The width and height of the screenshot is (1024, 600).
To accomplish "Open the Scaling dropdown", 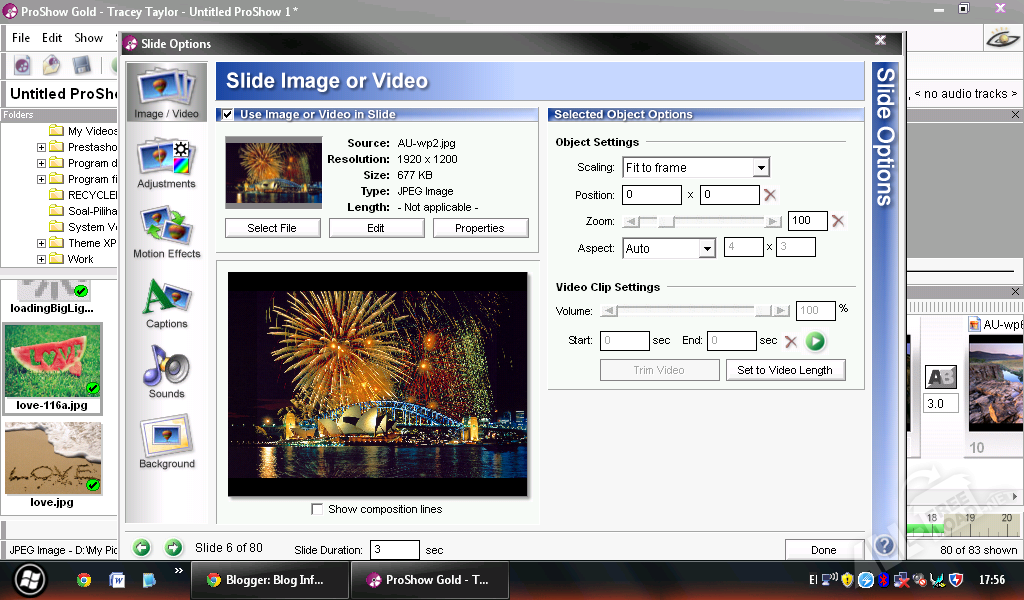I will (760, 168).
